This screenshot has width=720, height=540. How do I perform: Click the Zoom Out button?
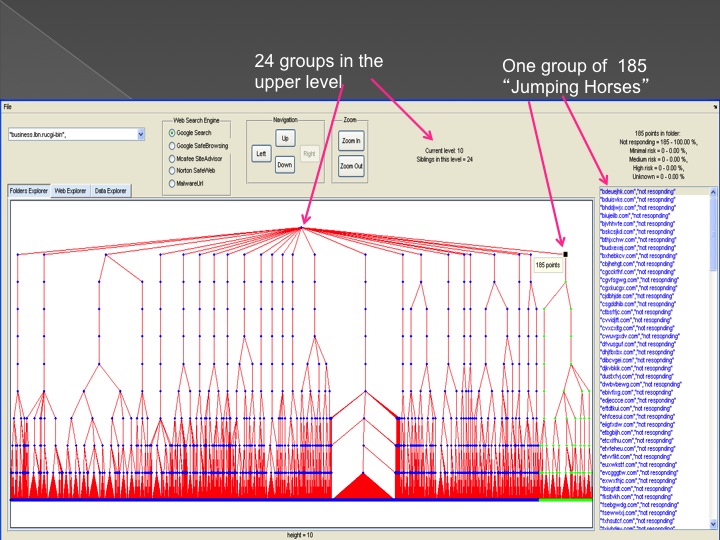pyautogui.click(x=351, y=166)
